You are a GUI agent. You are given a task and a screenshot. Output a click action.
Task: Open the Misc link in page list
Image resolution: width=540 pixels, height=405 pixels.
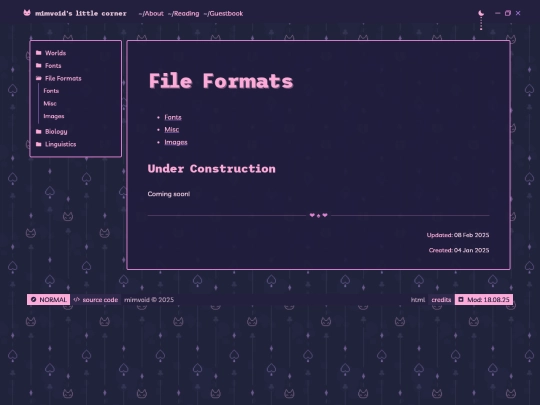click(x=172, y=129)
